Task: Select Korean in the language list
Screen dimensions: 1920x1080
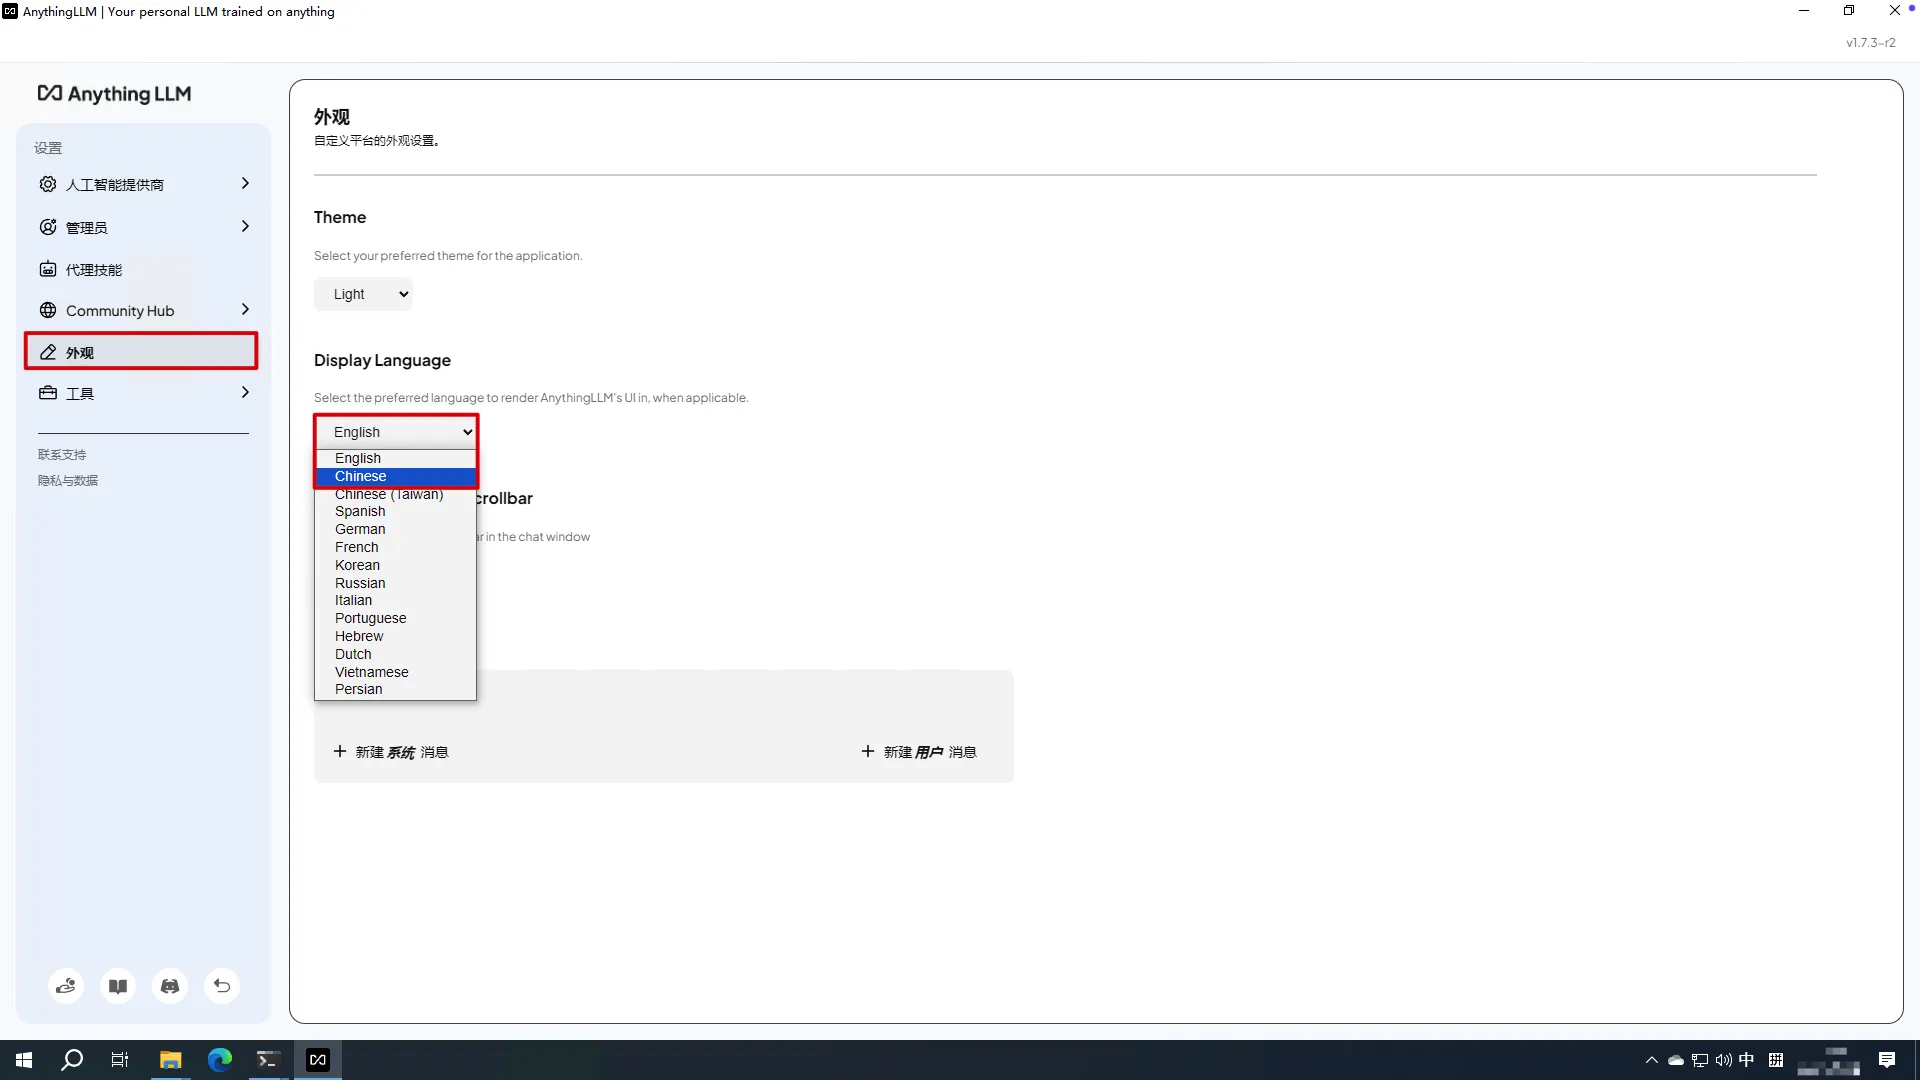Action: pos(395,566)
